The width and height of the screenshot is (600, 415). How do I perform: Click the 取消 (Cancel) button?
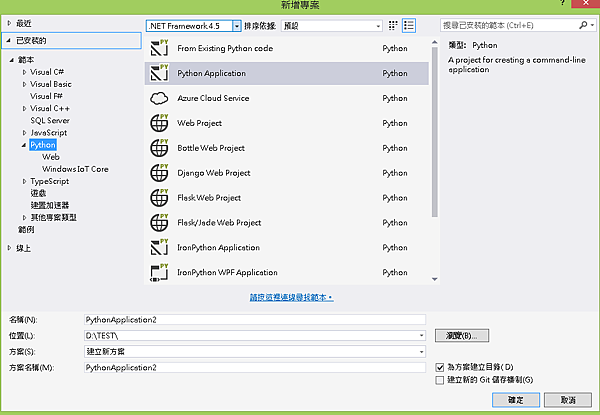(x=568, y=400)
